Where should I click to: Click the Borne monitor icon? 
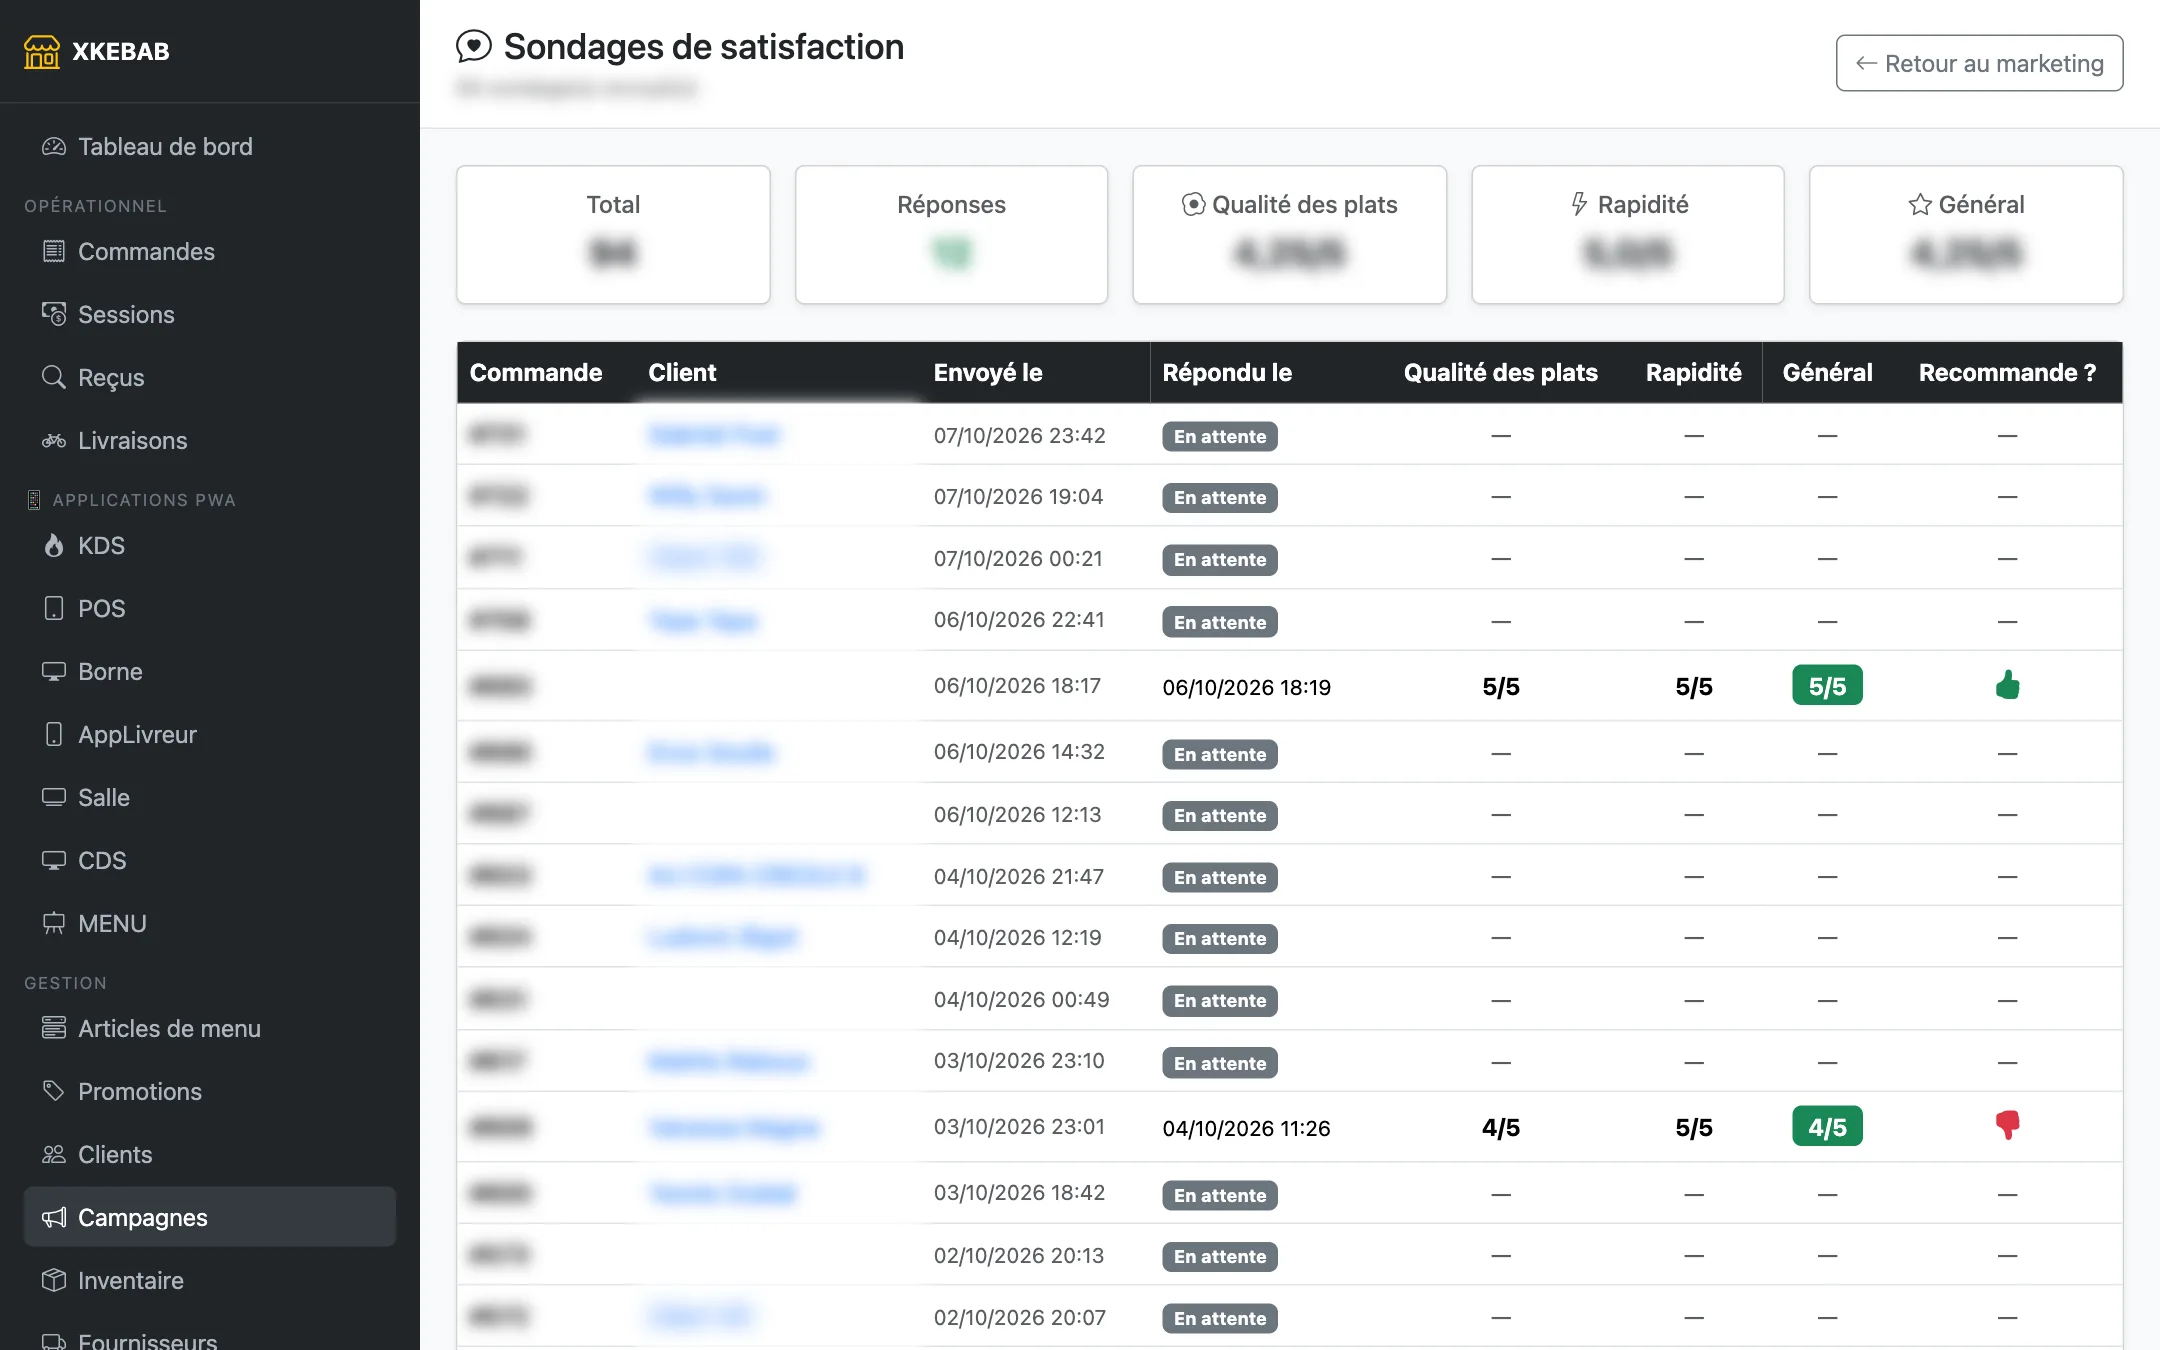(54, 671)
